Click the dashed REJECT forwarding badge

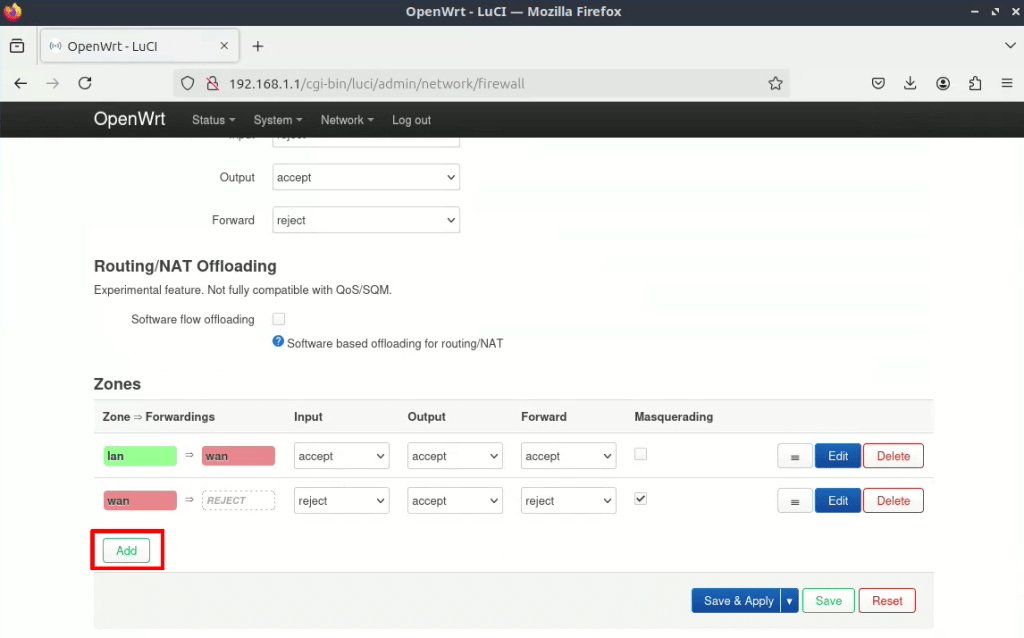[x=238, y=500]
